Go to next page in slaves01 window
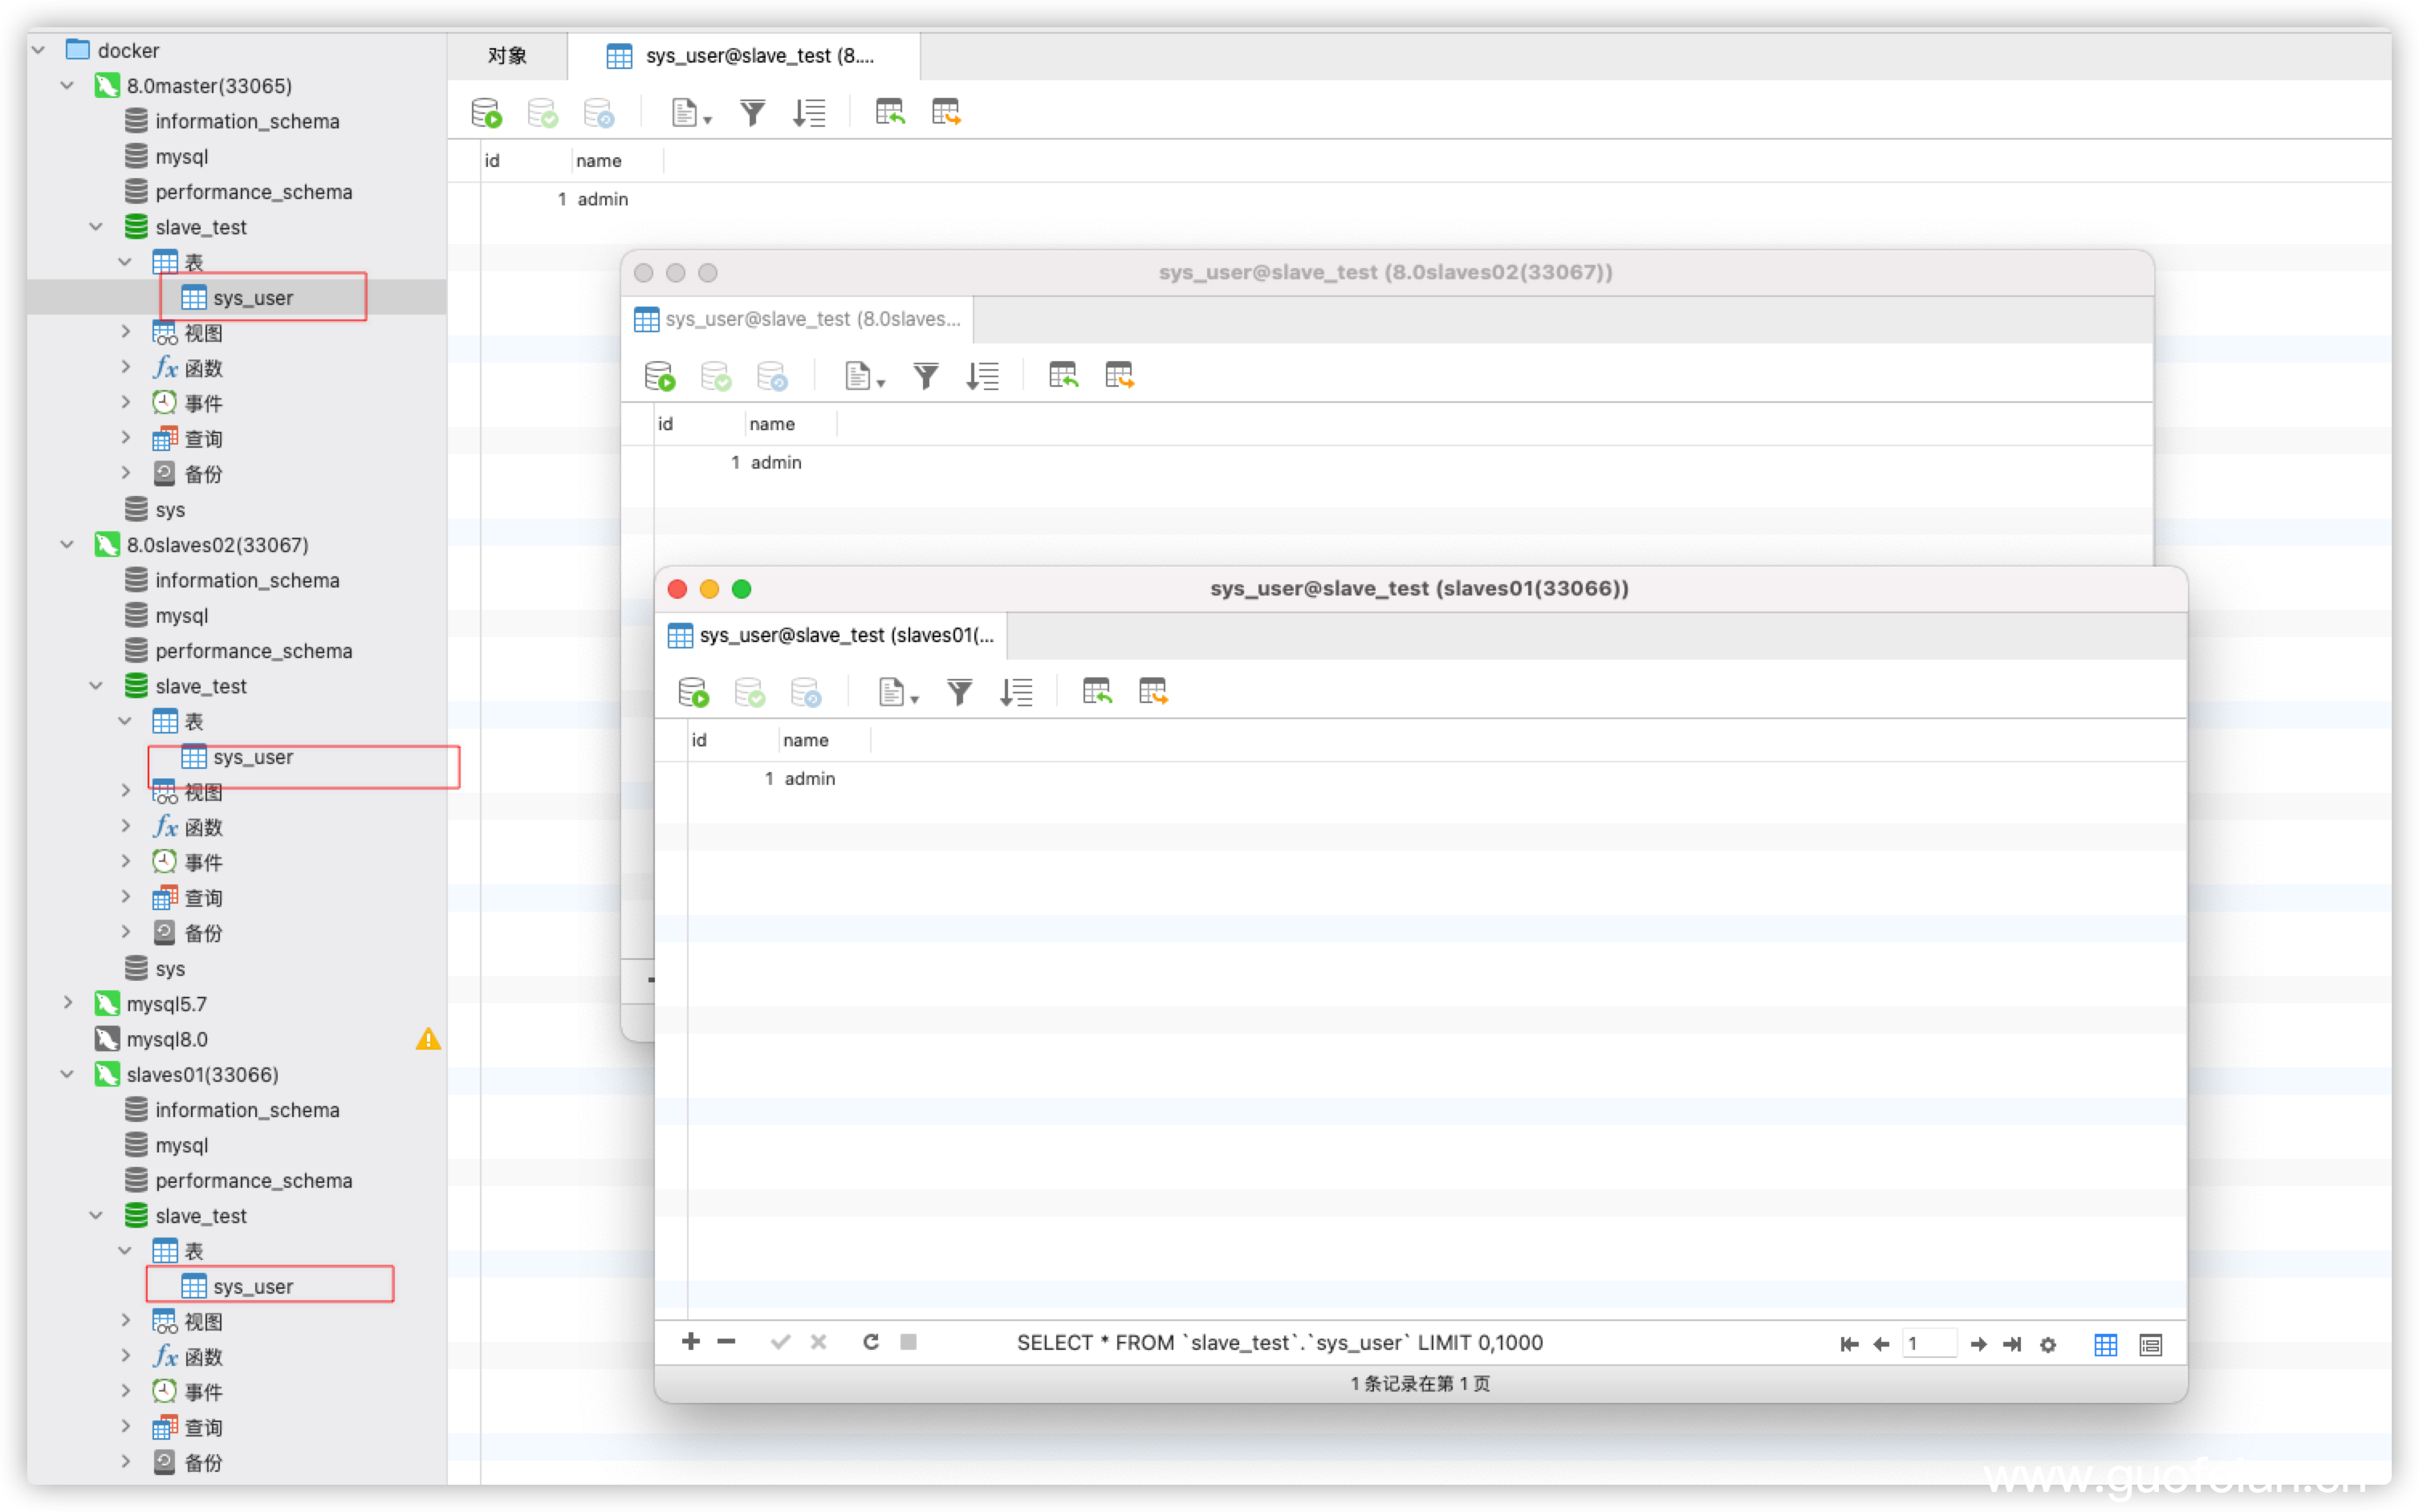Image resolution: width=2419 pixels, height=1512 pixels. point(1978,1344)
